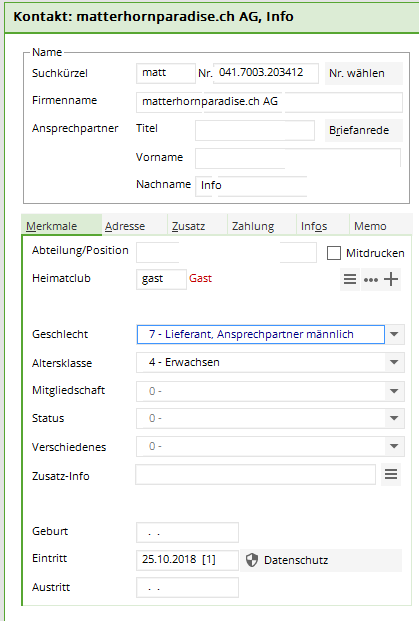The image size is (419, 621).
Task: Open Heimatclub list icon
Action: click(350, 279)
